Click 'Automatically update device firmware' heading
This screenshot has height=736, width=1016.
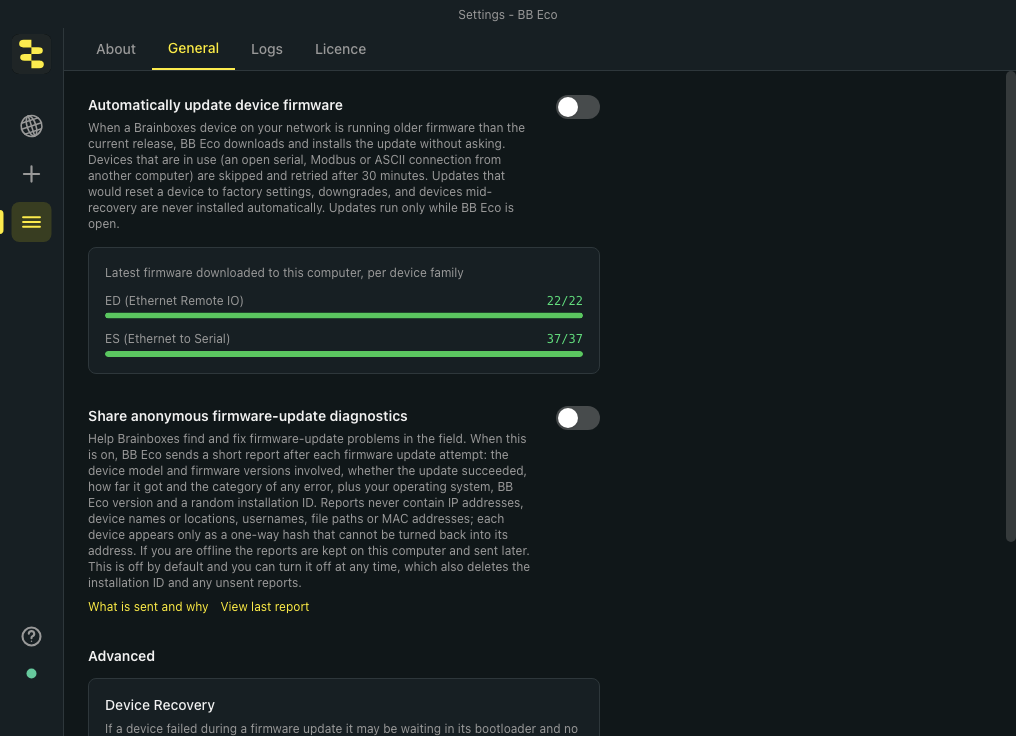(x=215, y=105)
